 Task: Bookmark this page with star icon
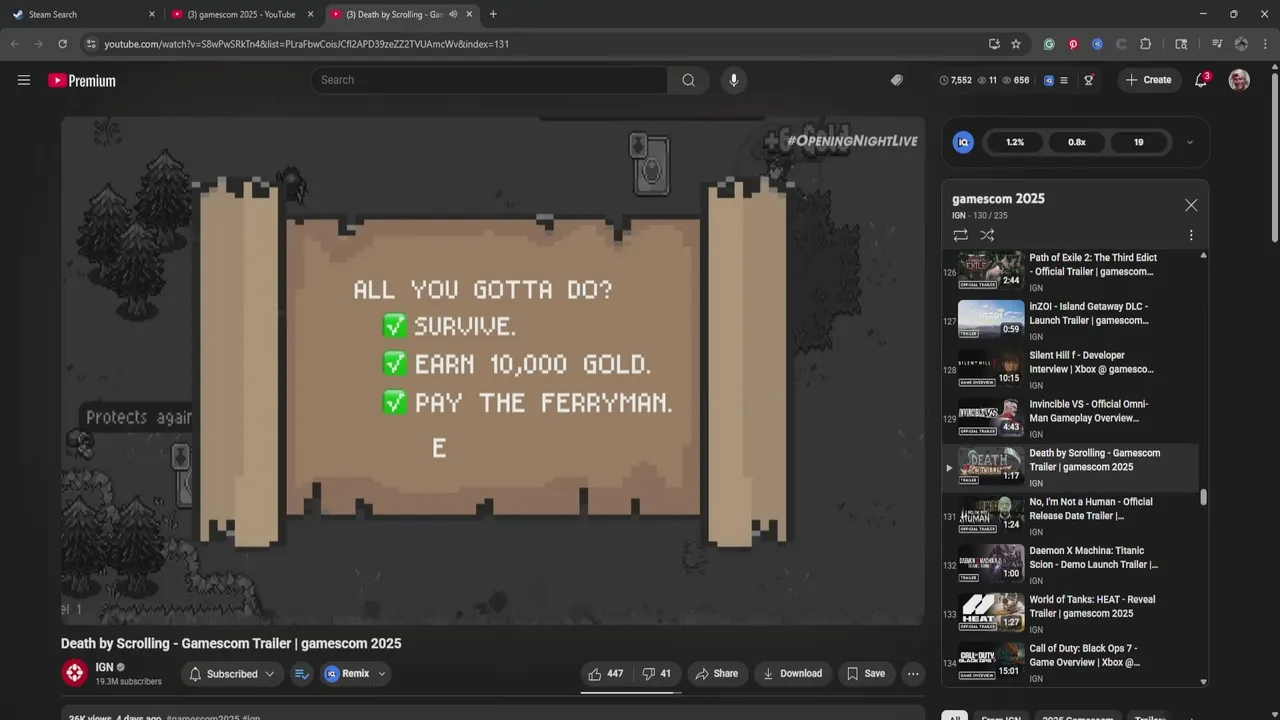click(1016, 44)
